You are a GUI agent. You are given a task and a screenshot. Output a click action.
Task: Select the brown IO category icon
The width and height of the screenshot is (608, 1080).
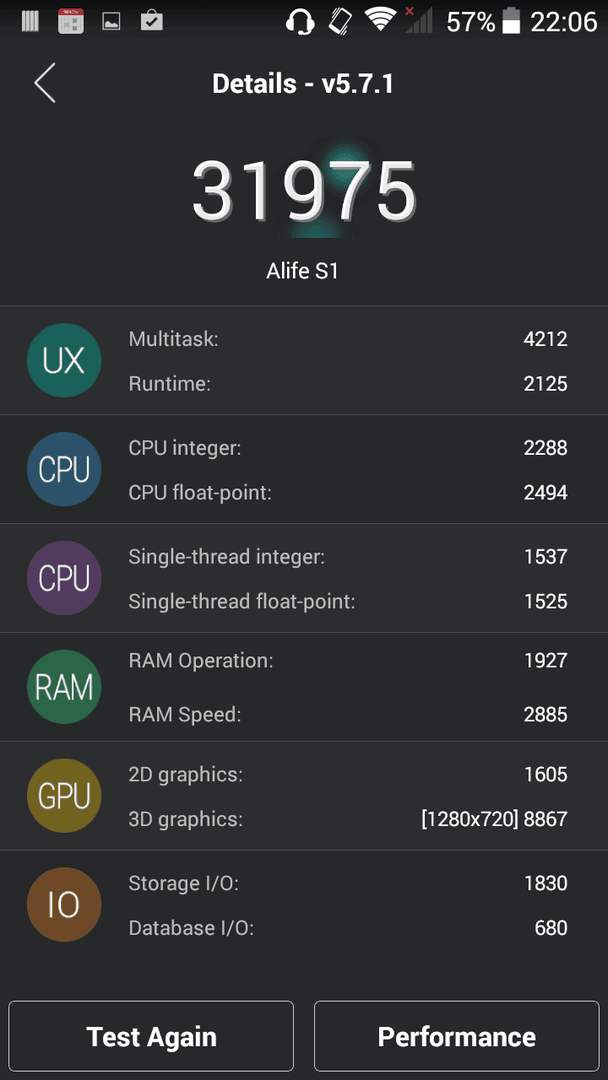click(64, 904)
